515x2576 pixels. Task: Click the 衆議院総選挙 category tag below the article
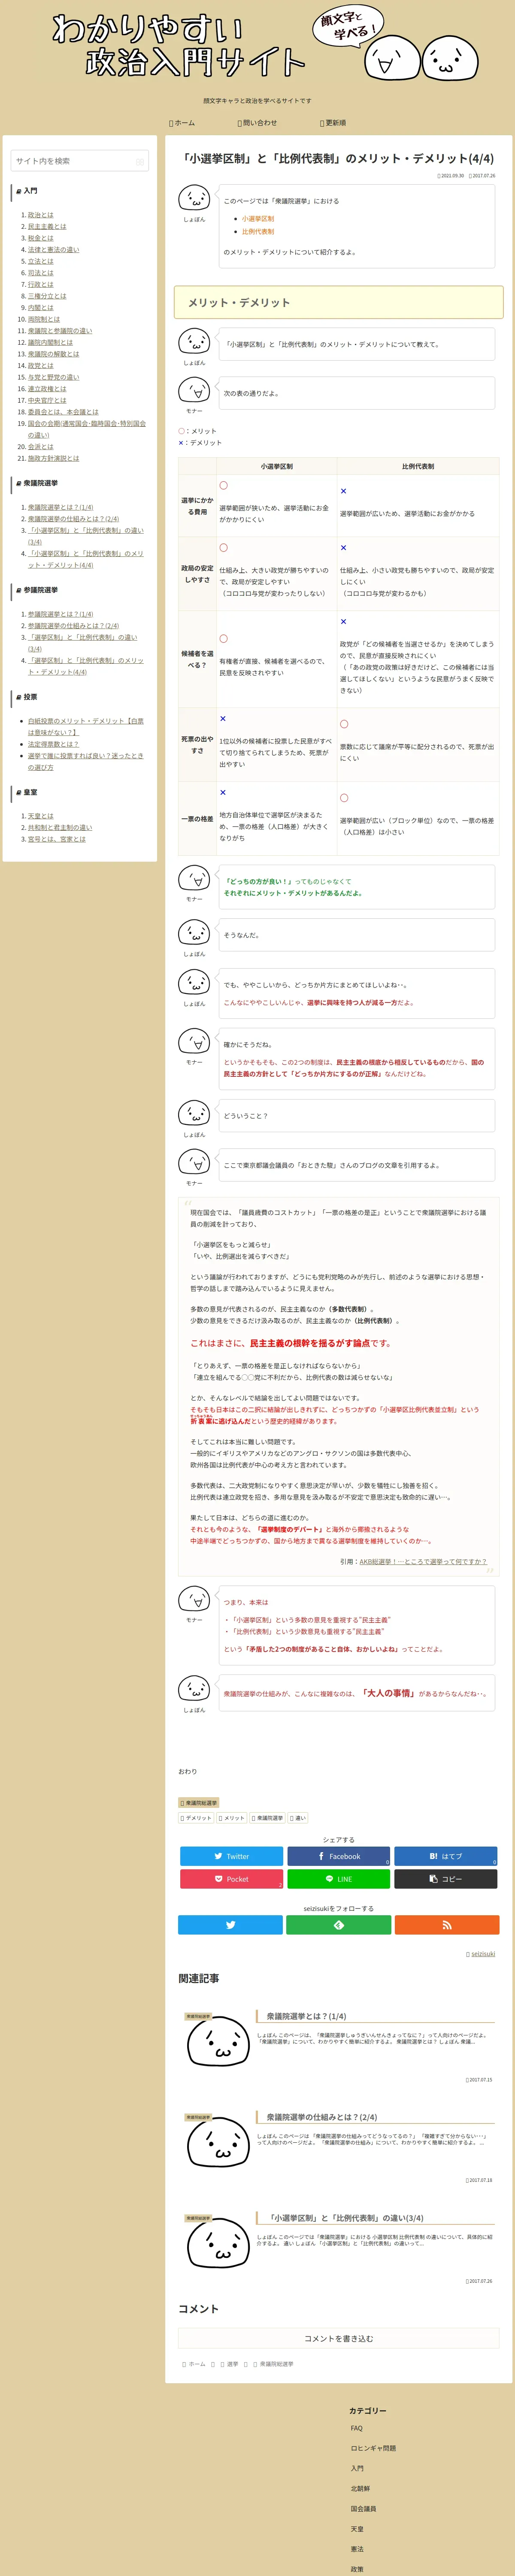(x=199, y=1803)
